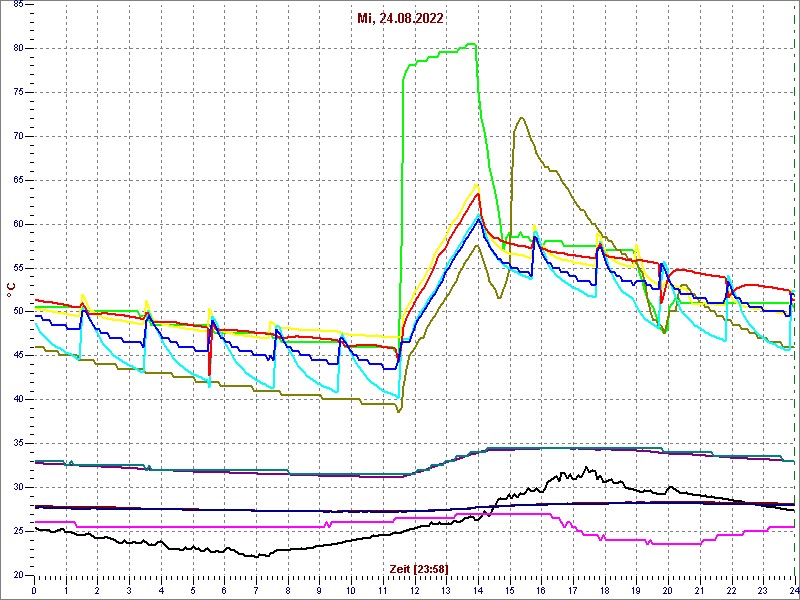800x600 pixels.
Task: Click hour 21 on the time axis
Action: pos(699,590)
